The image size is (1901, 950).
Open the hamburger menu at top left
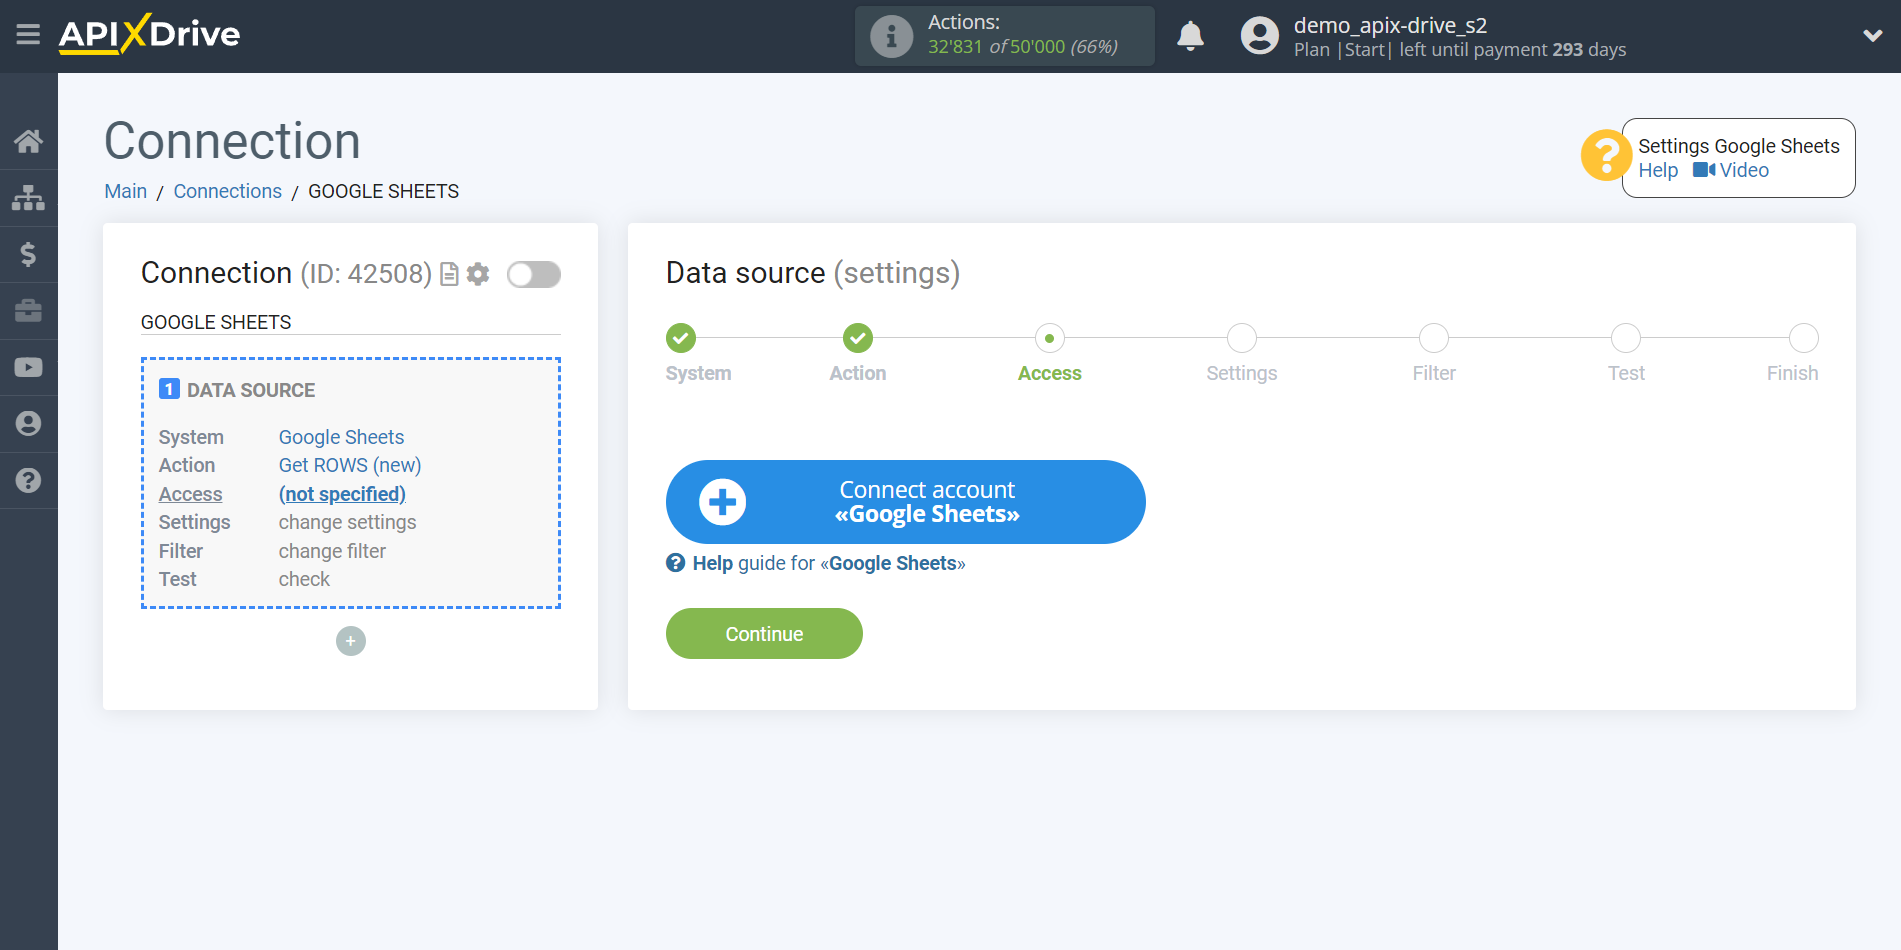(28, 35)
